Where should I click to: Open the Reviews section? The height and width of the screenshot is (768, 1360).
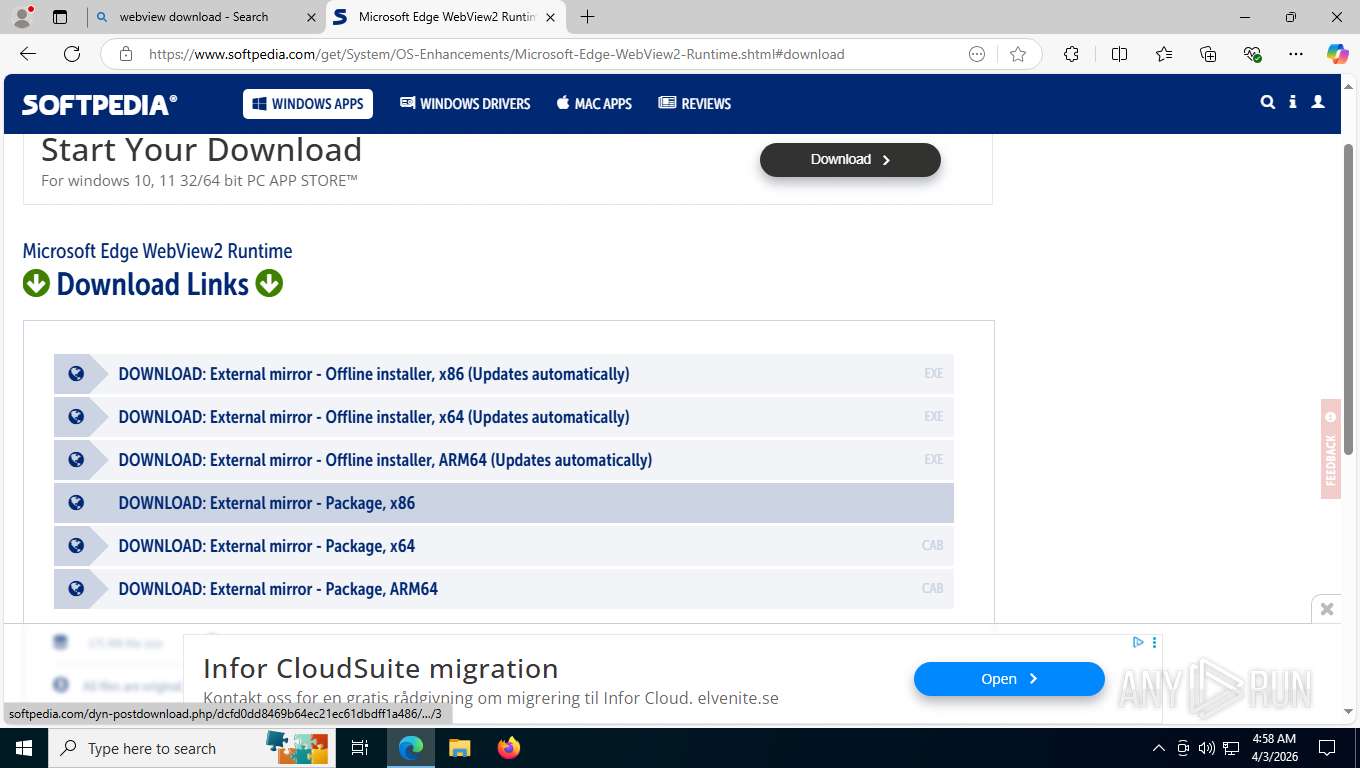tap(695, 104)
